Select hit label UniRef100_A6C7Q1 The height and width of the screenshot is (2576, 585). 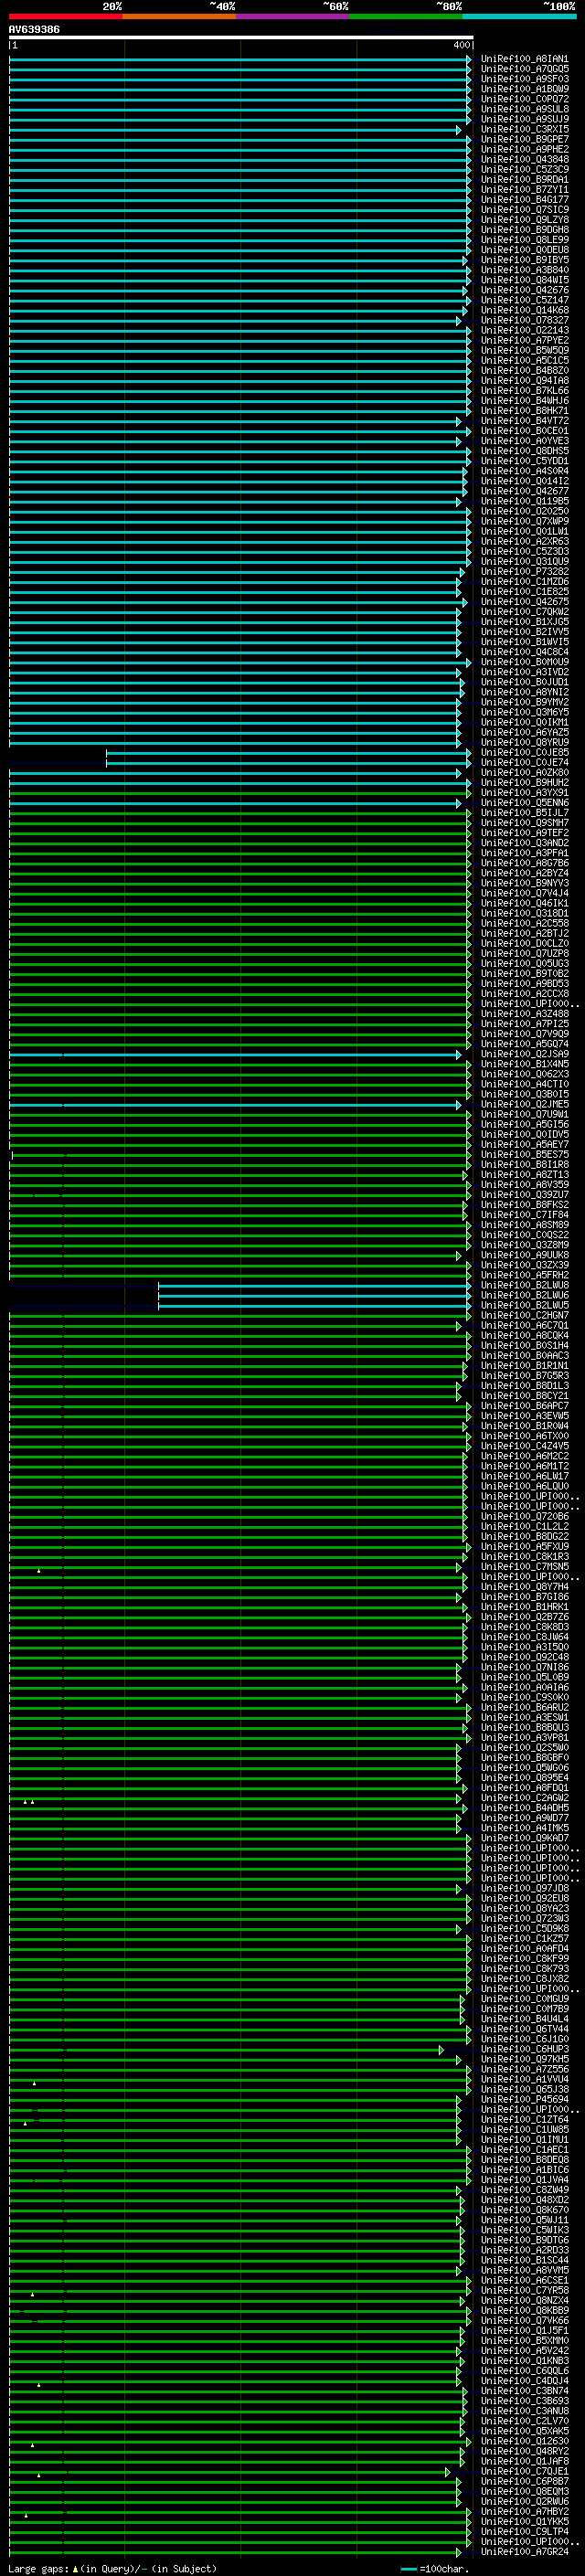pos(525,1326)
